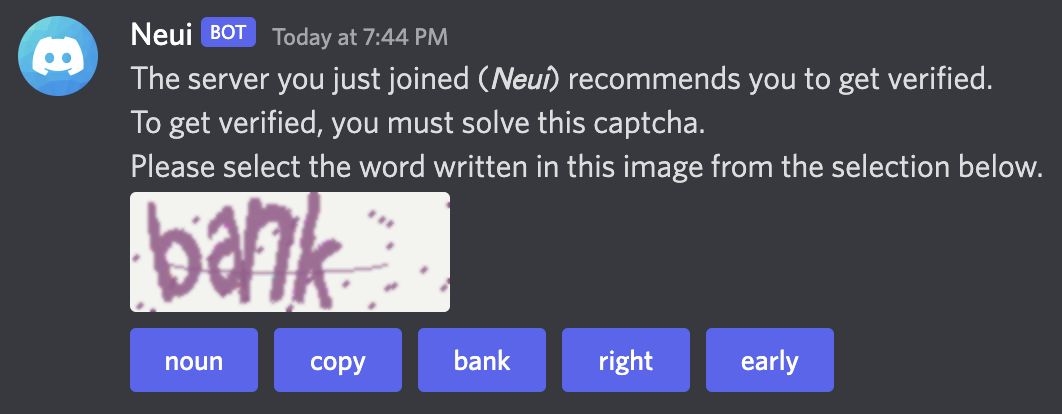The height and width of the screenshot is (414, 1062).
Task: Choose the "copy" answer button
Action: (x=338, y=360)
